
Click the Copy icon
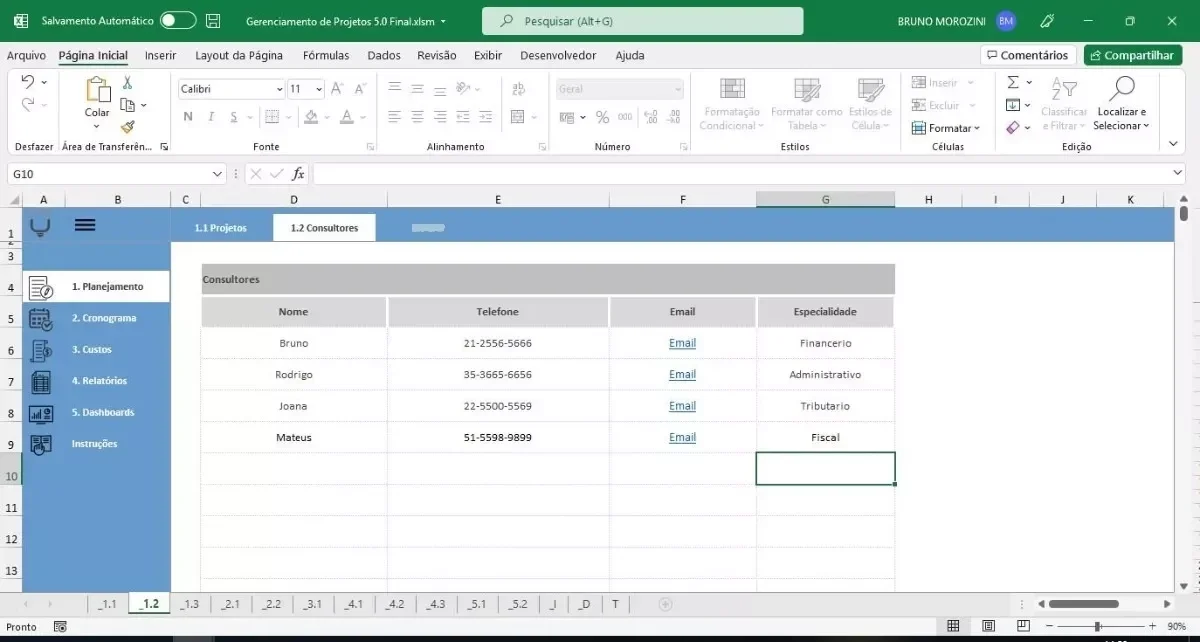[x=128, y=105]
